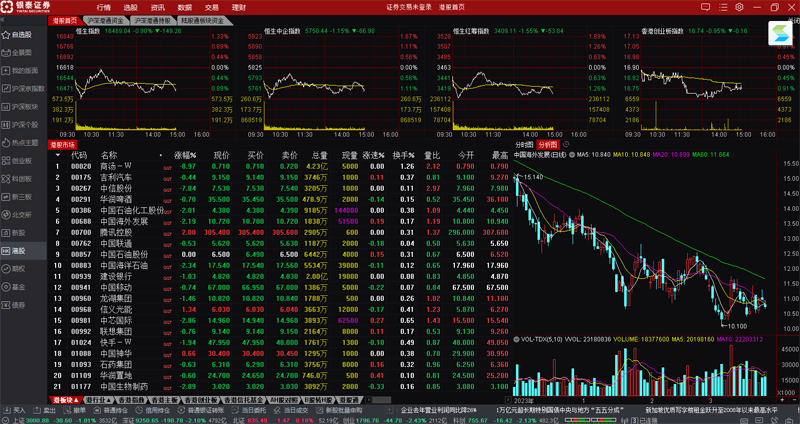Open 自选股 star icon in sidebar
The height and width of the screenshot is (424, 800).
pos(6,35)
